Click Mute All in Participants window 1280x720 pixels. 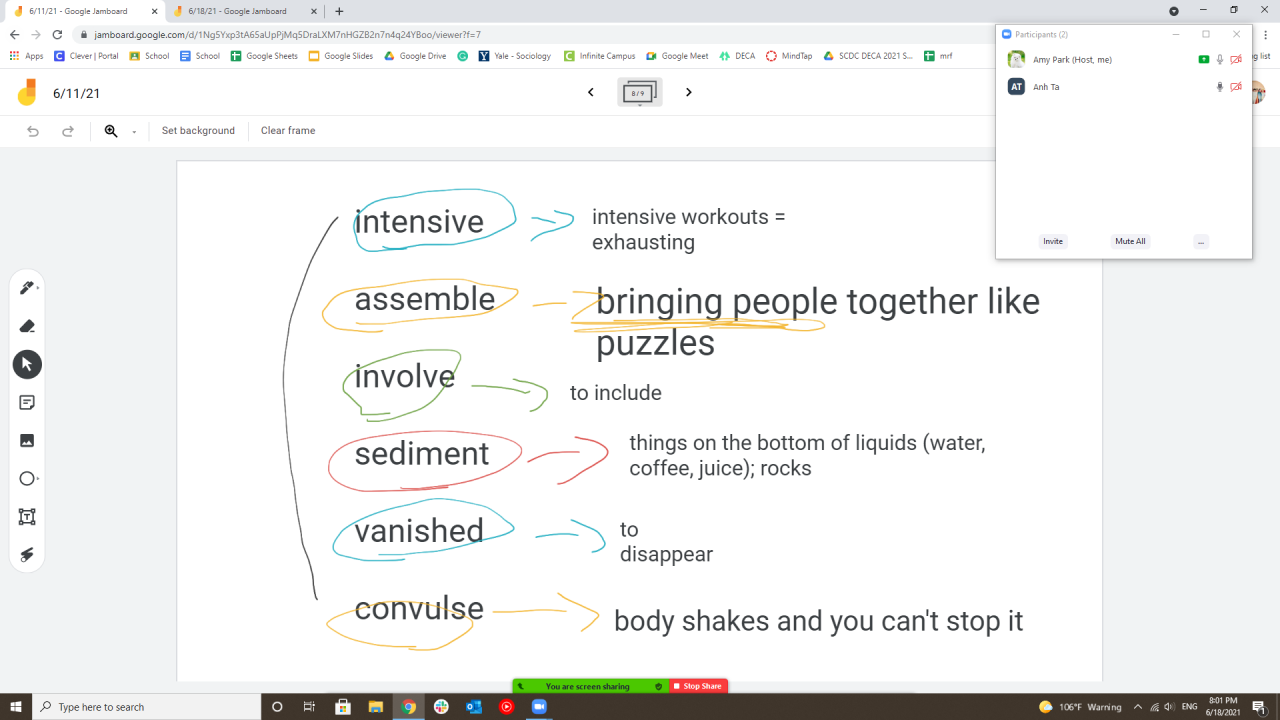(x=1130, y=241)
